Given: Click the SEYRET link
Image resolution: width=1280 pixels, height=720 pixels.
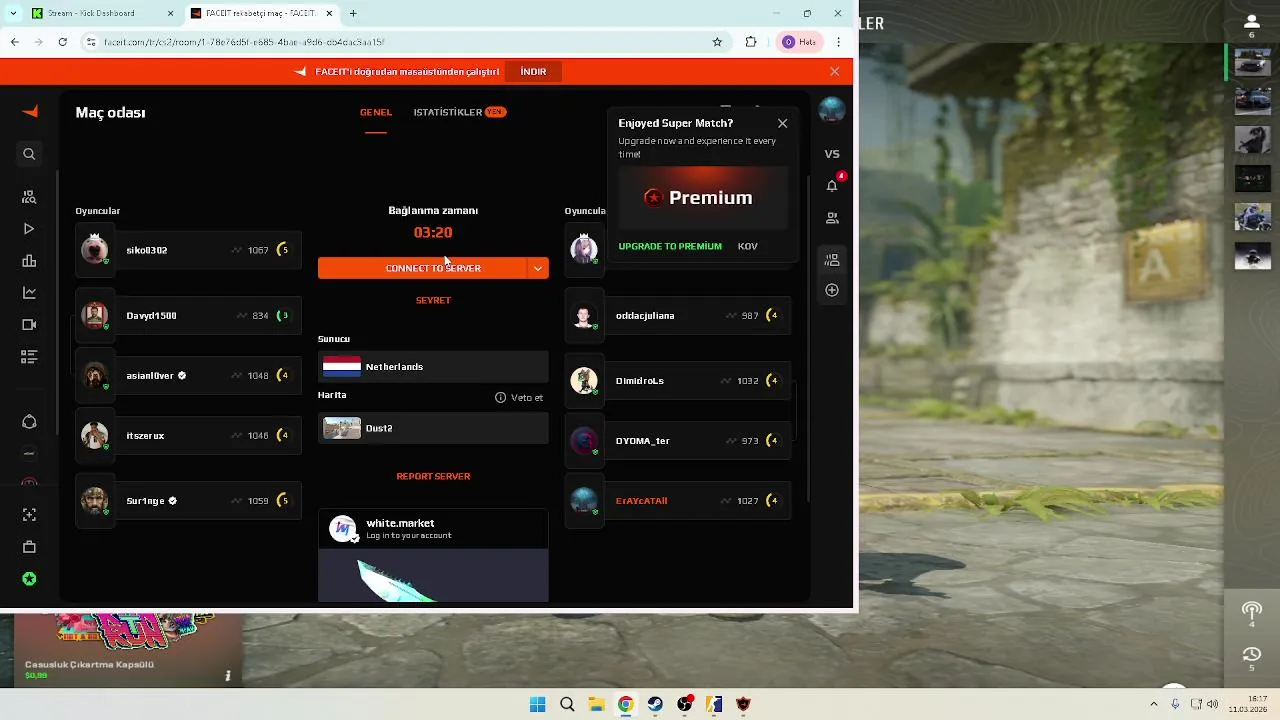Looking at the screenshot, I should coord(433,300).
